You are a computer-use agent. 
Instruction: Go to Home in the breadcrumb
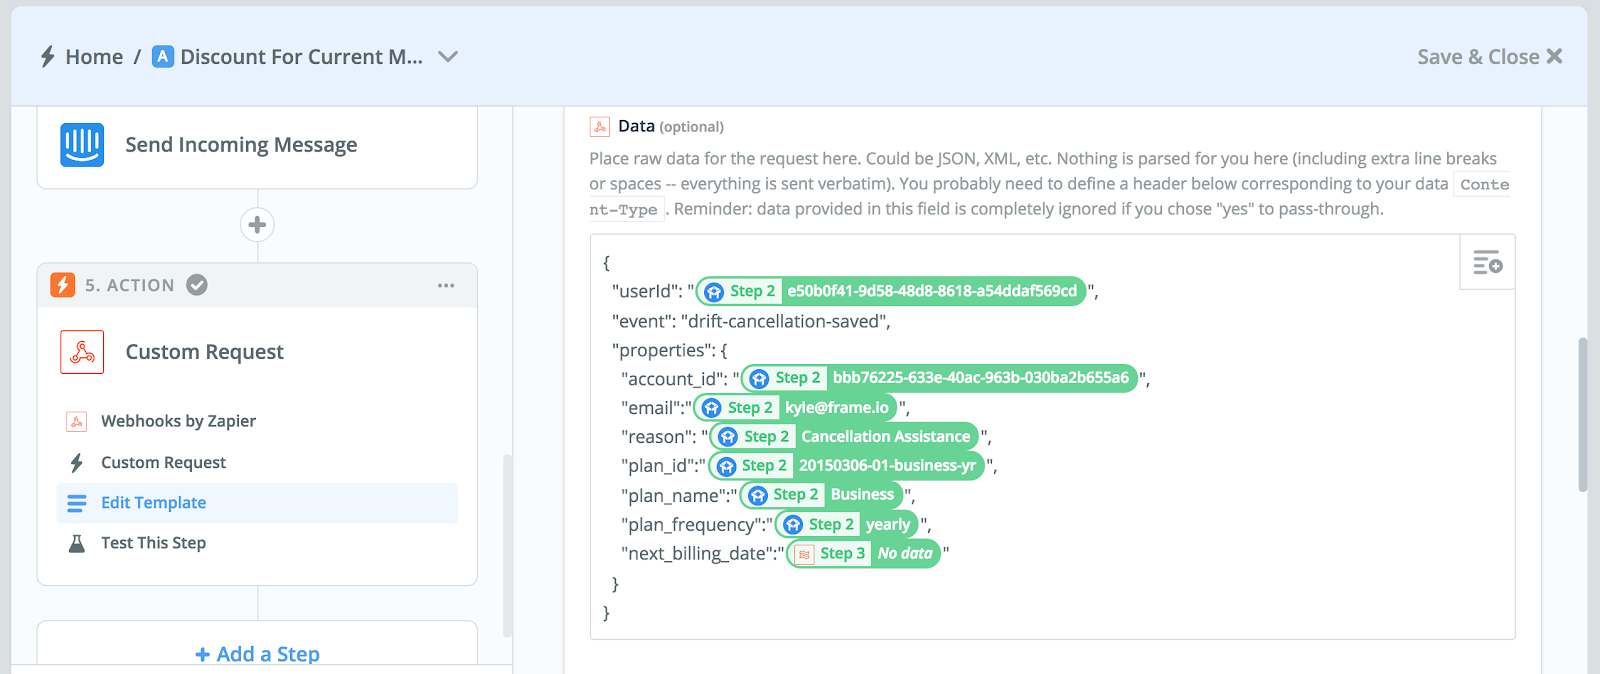pyautogui.click(x=94, y=57)
